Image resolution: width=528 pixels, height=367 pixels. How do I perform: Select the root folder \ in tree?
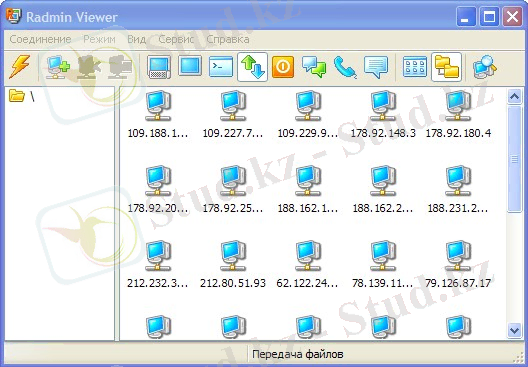pyautogui.click(x=22, y=96)
